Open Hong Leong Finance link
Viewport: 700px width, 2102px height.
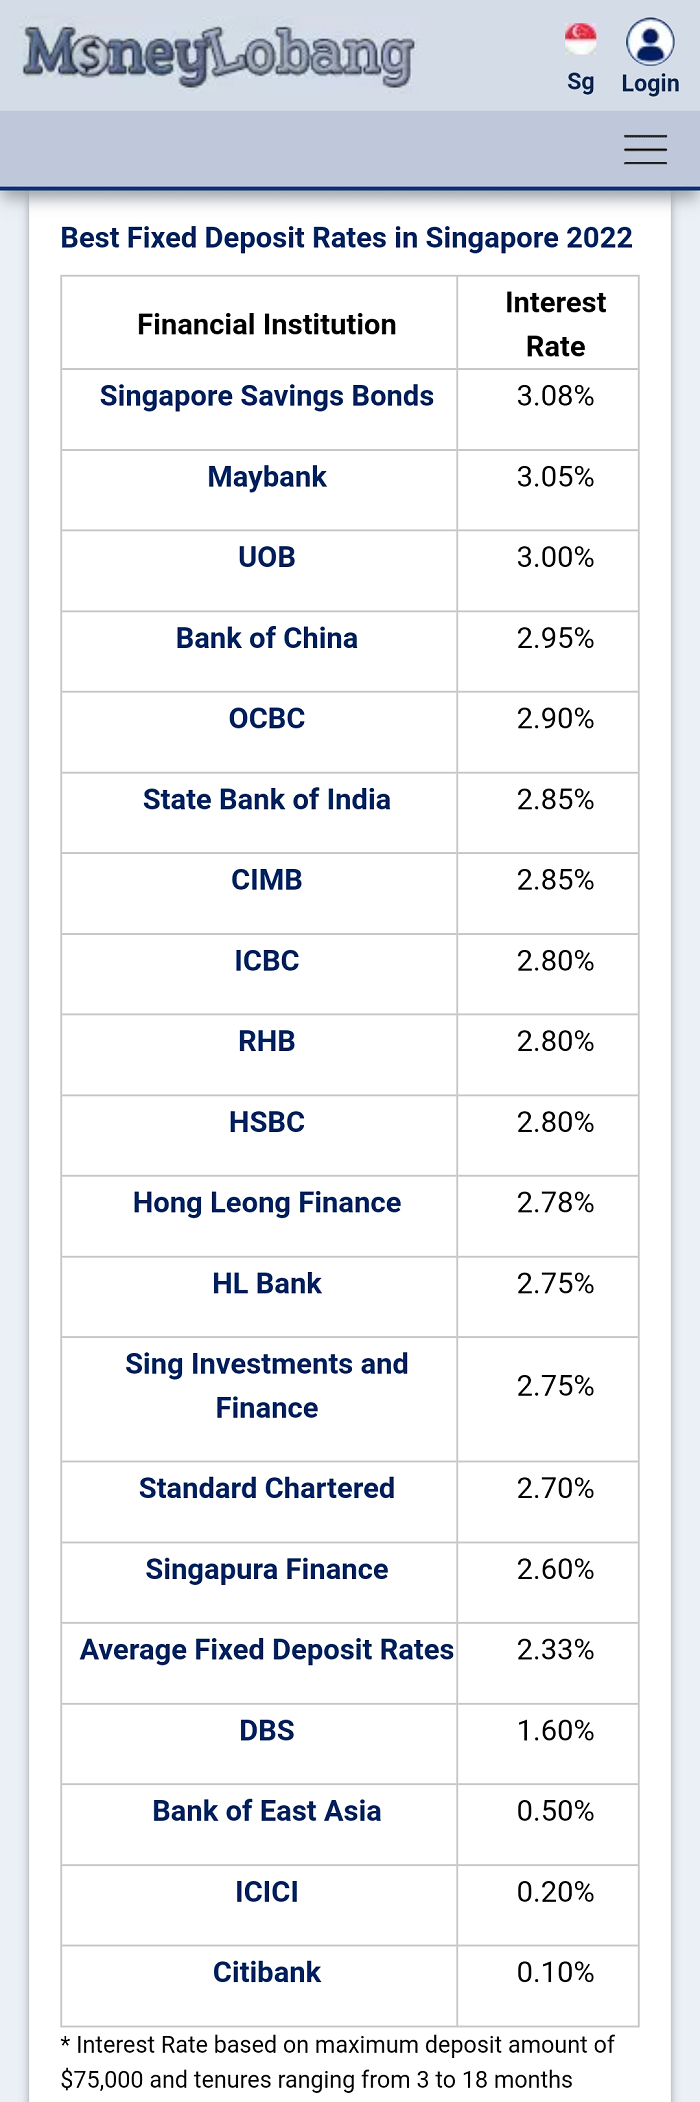point(267,1203)
